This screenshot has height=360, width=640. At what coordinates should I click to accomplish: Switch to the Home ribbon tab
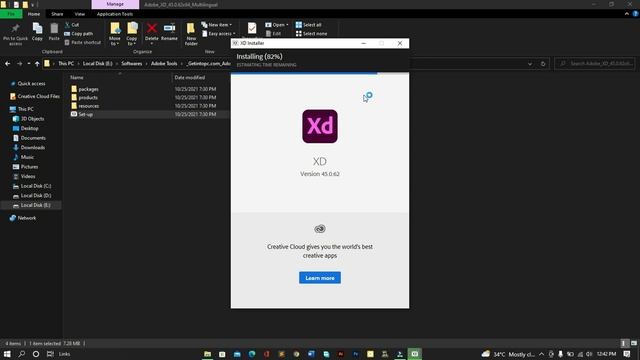(x=34, y=14)
